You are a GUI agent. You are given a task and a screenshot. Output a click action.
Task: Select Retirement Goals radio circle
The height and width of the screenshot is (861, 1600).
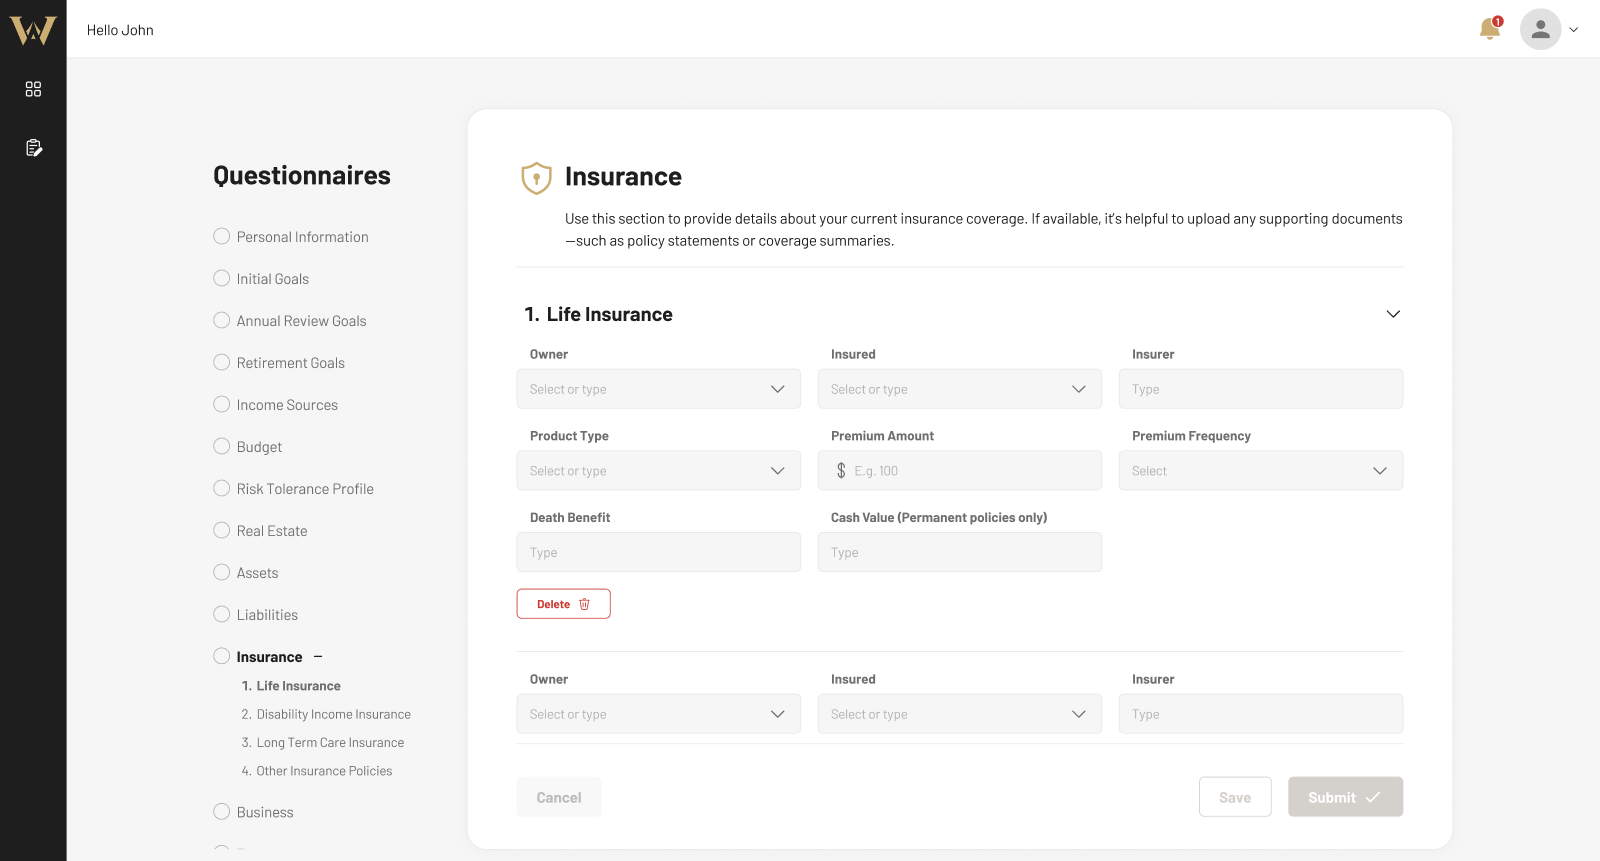pos(222,362)
